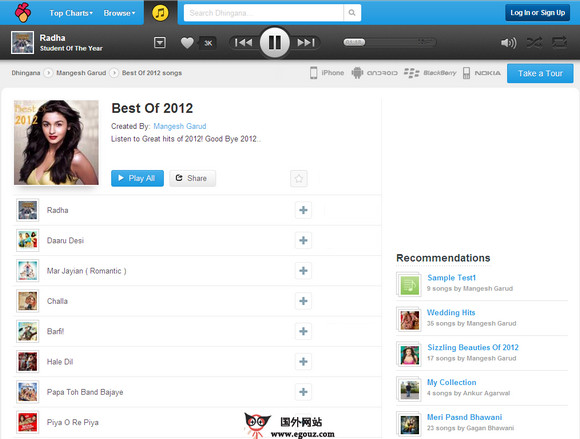This screenshot has width=580, height=439.
Task: Go back to the previous track
Action: 243,43
